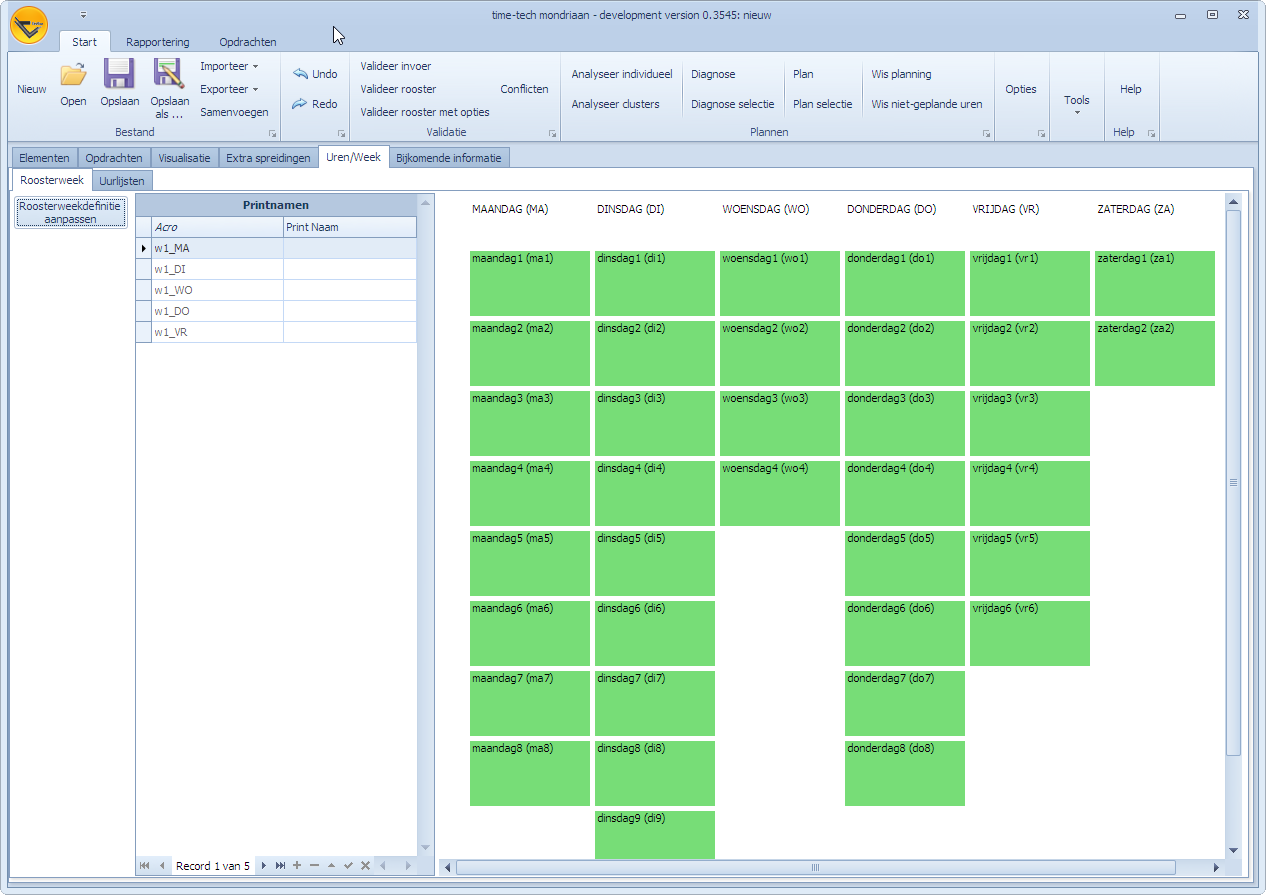The width and height of the screenshot is (1266, 895).
Task: Go to the next record in the navigator
Action: [264, 866]
